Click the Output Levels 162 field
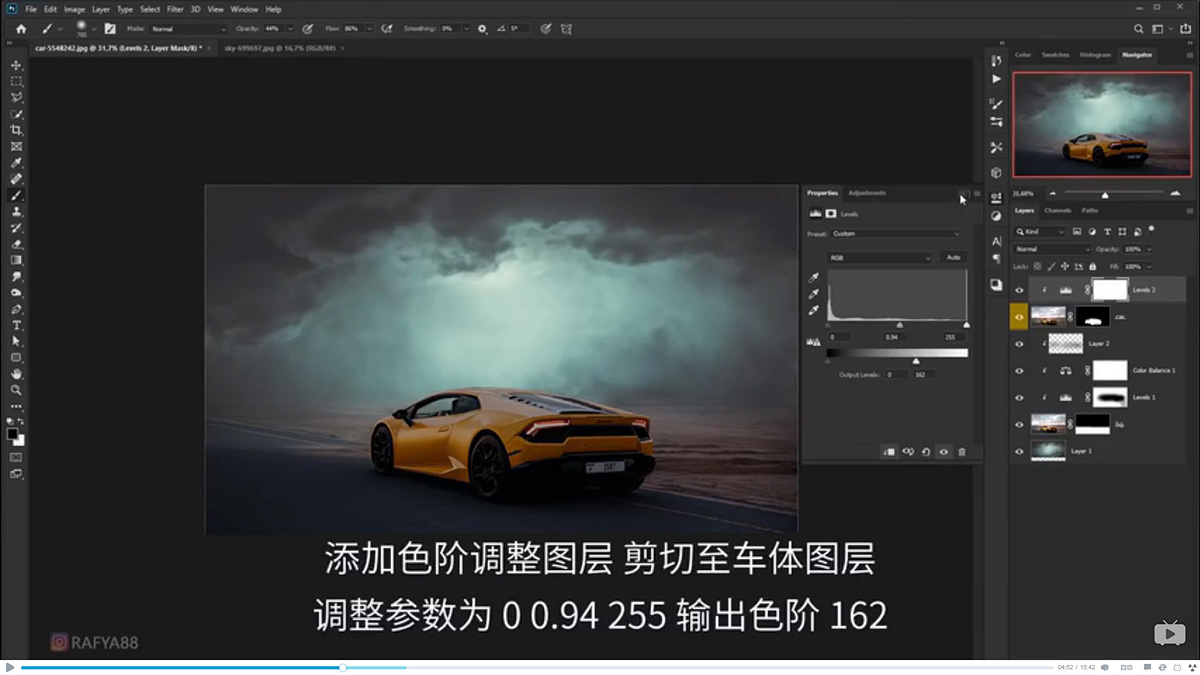Viewport: 1200px width, 675px height. point(925,374)
